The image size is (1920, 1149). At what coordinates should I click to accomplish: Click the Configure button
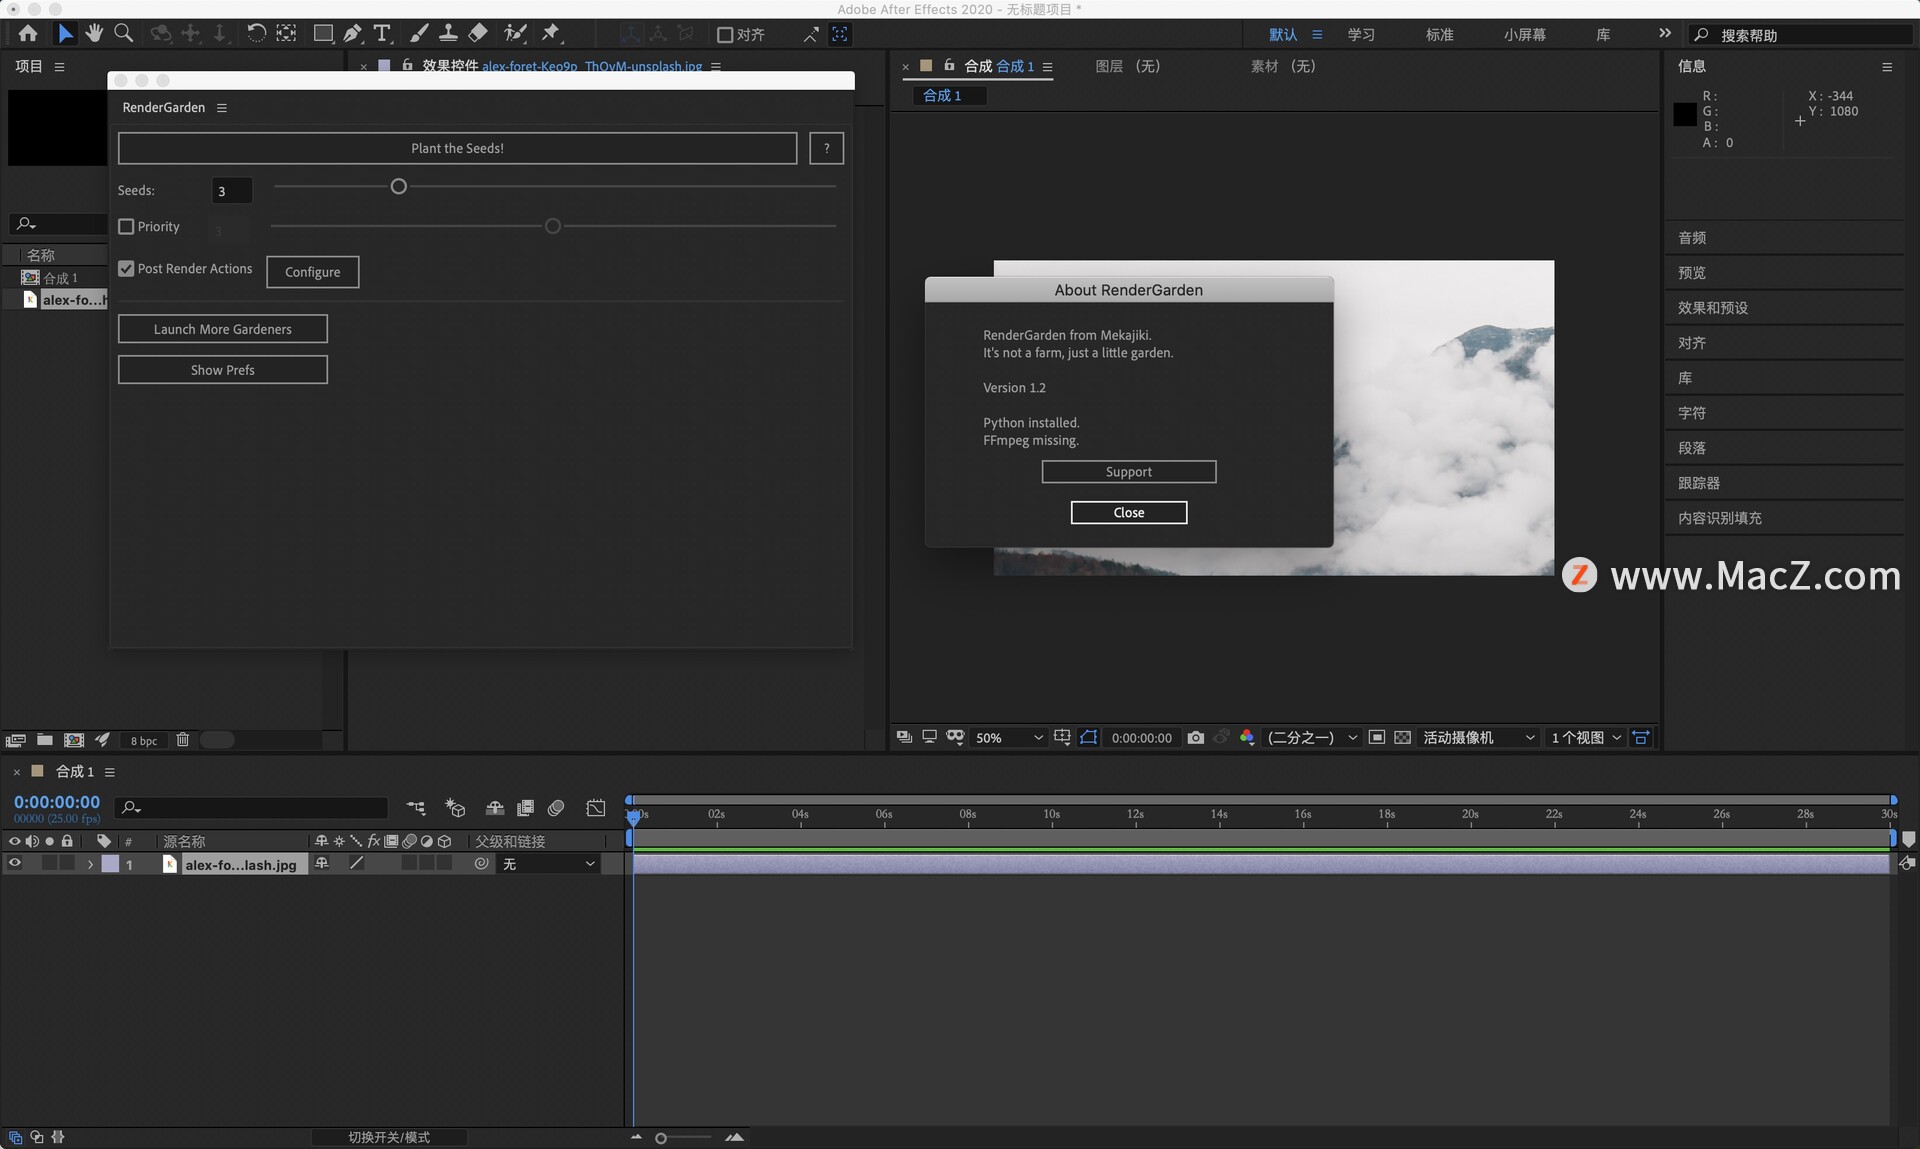click(x=313, y=272)
